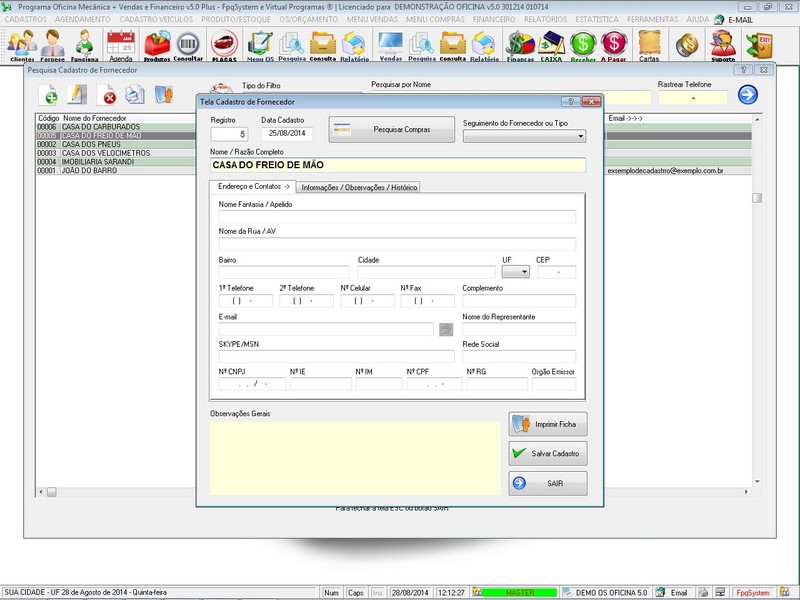Click the FpqSystem status bar label
This screenshot has height=600, width=800.
753,592
